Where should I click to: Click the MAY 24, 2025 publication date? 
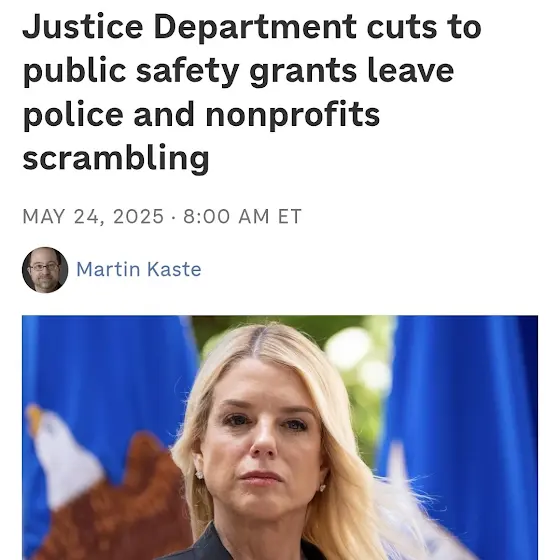tap(93, 216)
